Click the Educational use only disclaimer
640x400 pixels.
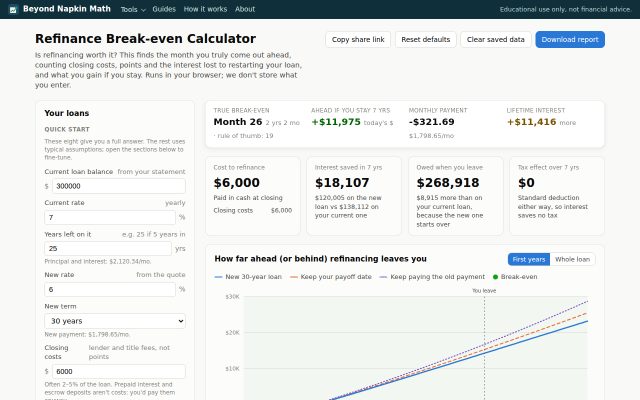click(x=566, y=9)
